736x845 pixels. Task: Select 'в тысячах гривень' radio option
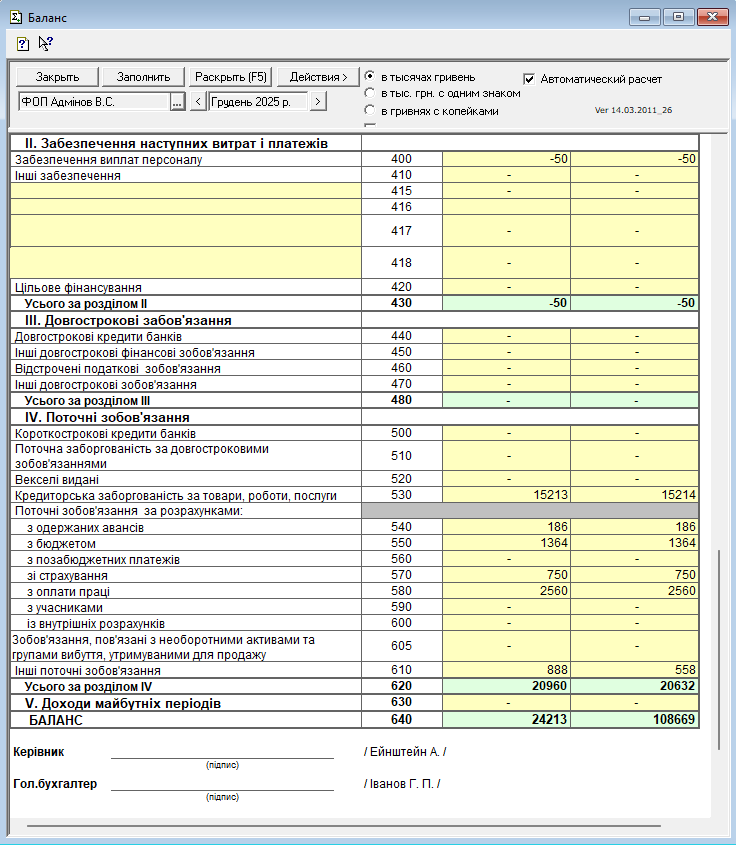coord(370,77)
